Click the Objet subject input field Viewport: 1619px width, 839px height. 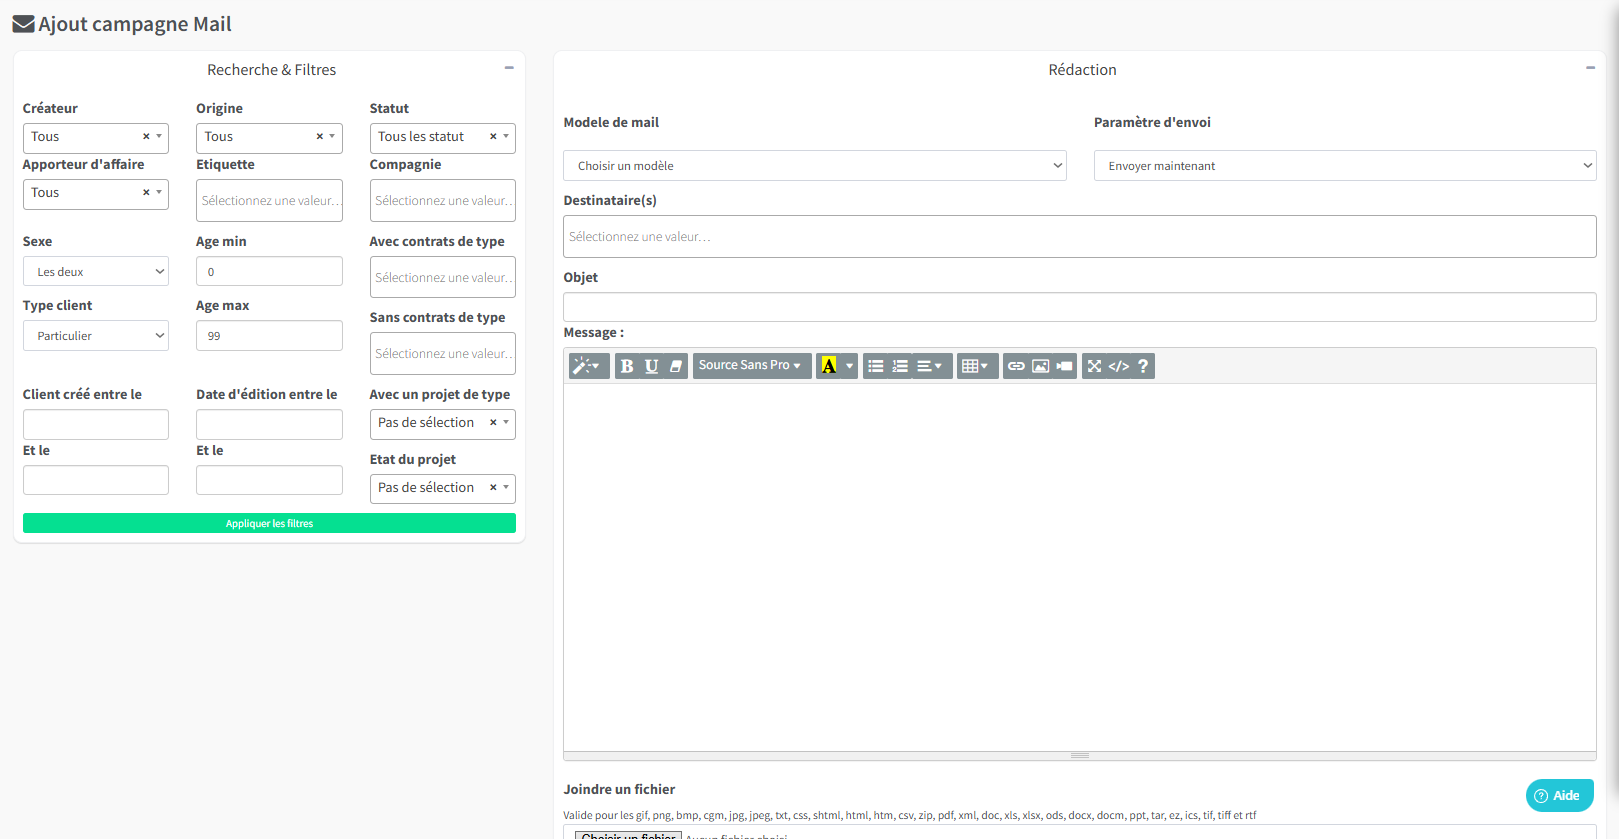1079,307
